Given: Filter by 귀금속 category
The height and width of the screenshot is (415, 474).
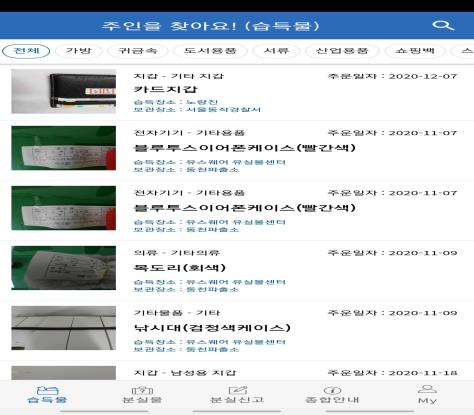Looking at the screenshot, I should [x=138, y=51].
